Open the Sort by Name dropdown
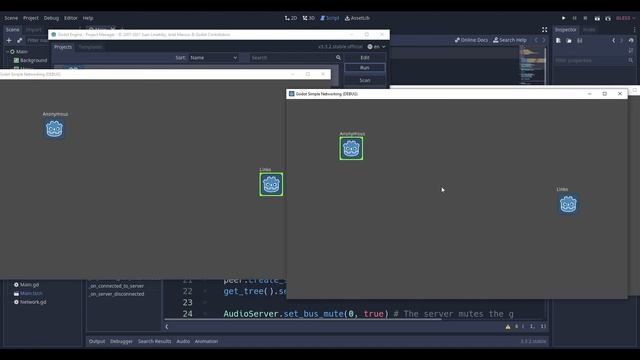The image size is (640, 360). [213, 58]
